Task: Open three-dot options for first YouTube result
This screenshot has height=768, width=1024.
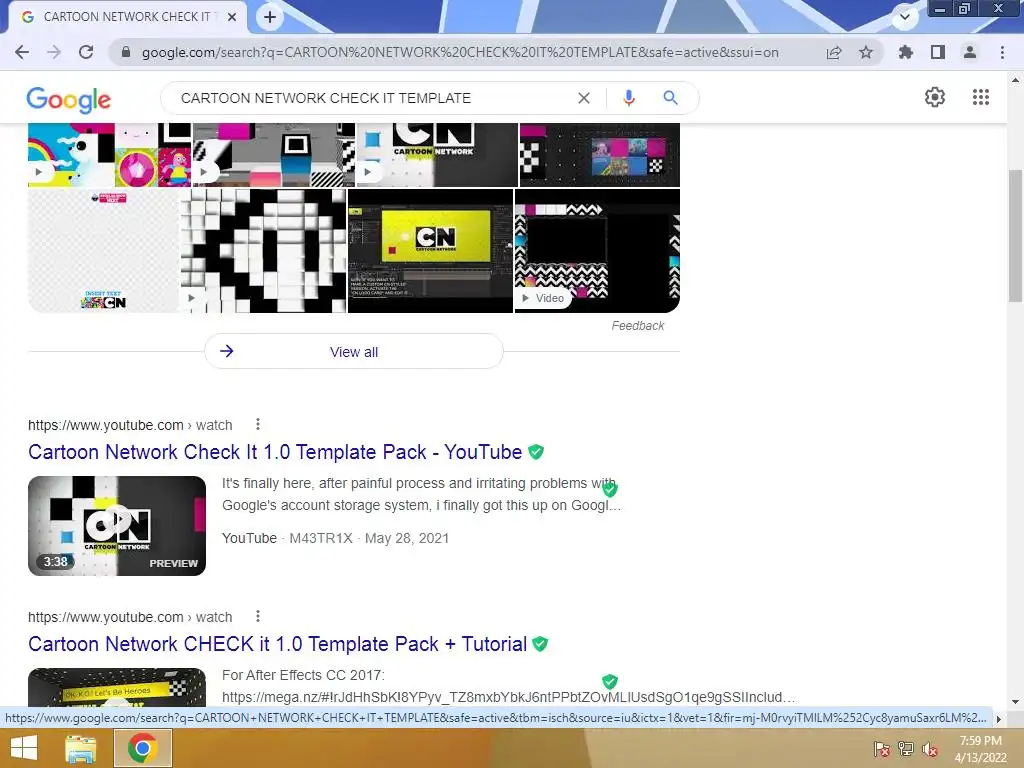Action: (x=258, y=424)
